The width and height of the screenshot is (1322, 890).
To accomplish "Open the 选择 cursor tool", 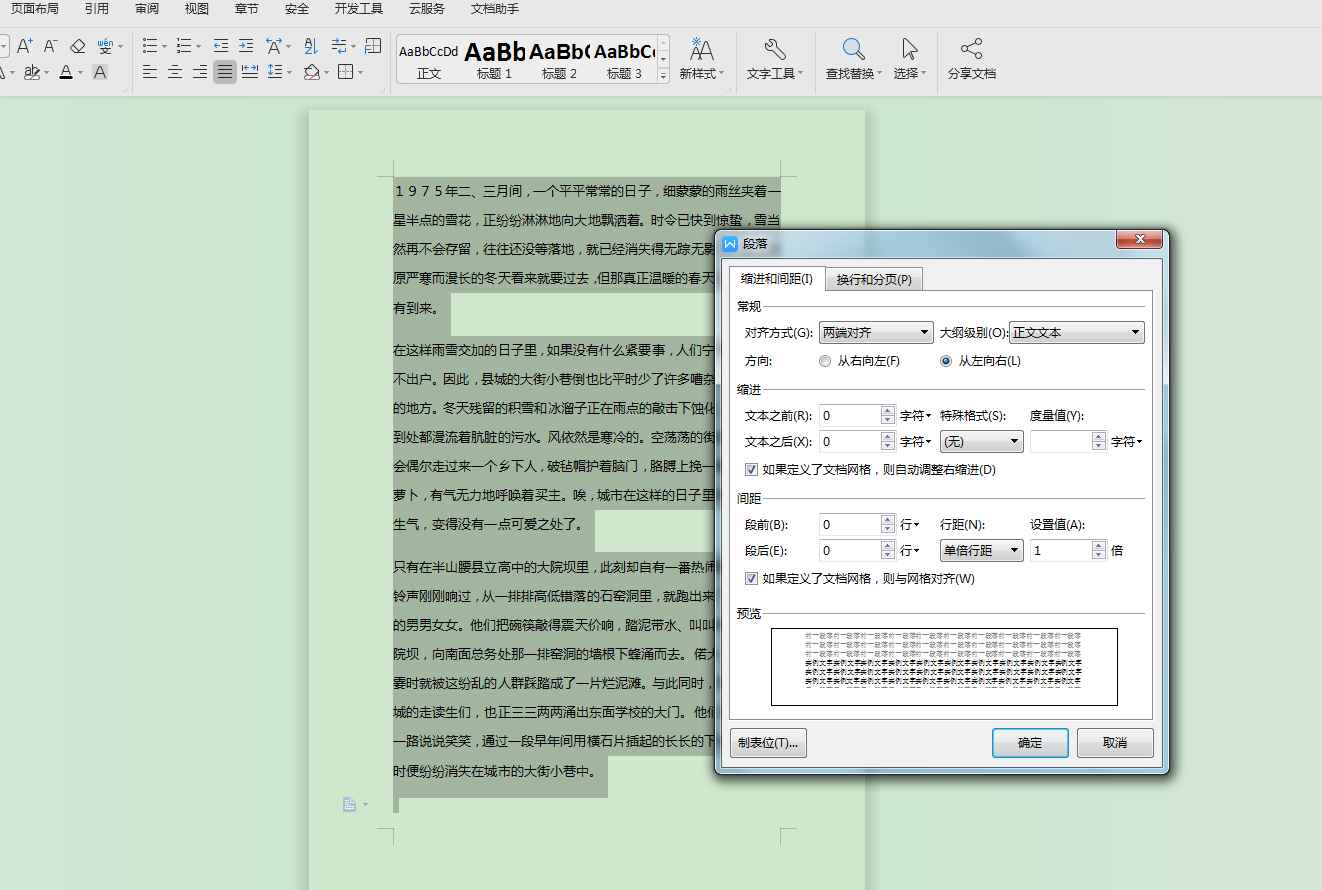I will point(909,59).
